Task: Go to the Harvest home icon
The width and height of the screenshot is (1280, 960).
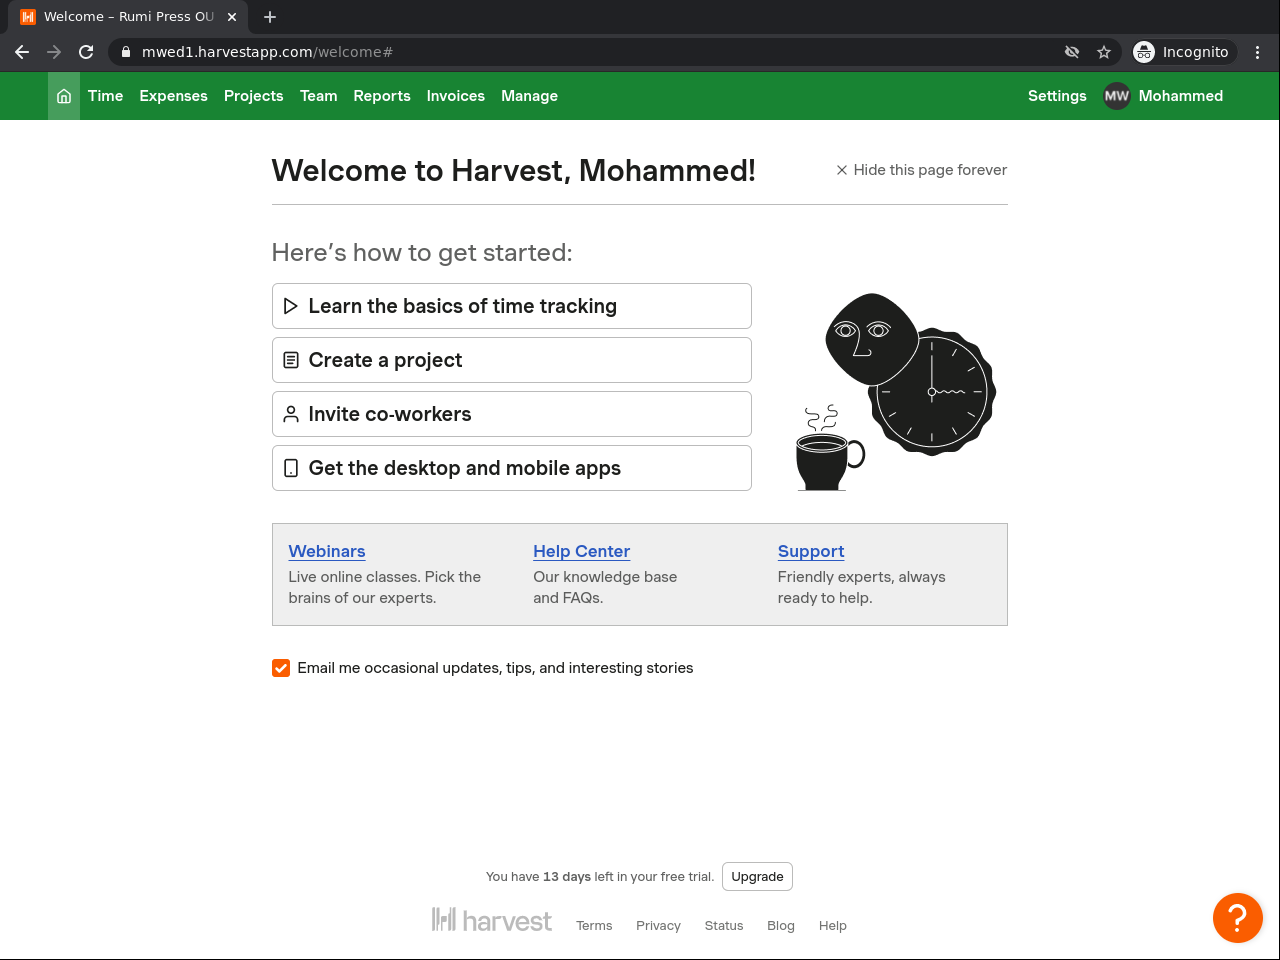Action: coord(64,96)
